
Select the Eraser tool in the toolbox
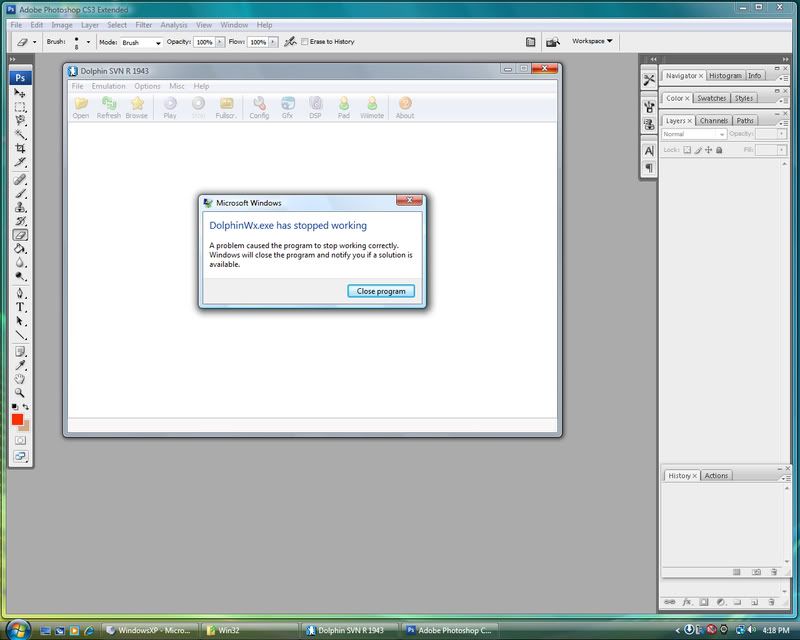click(x=20, y=235)
